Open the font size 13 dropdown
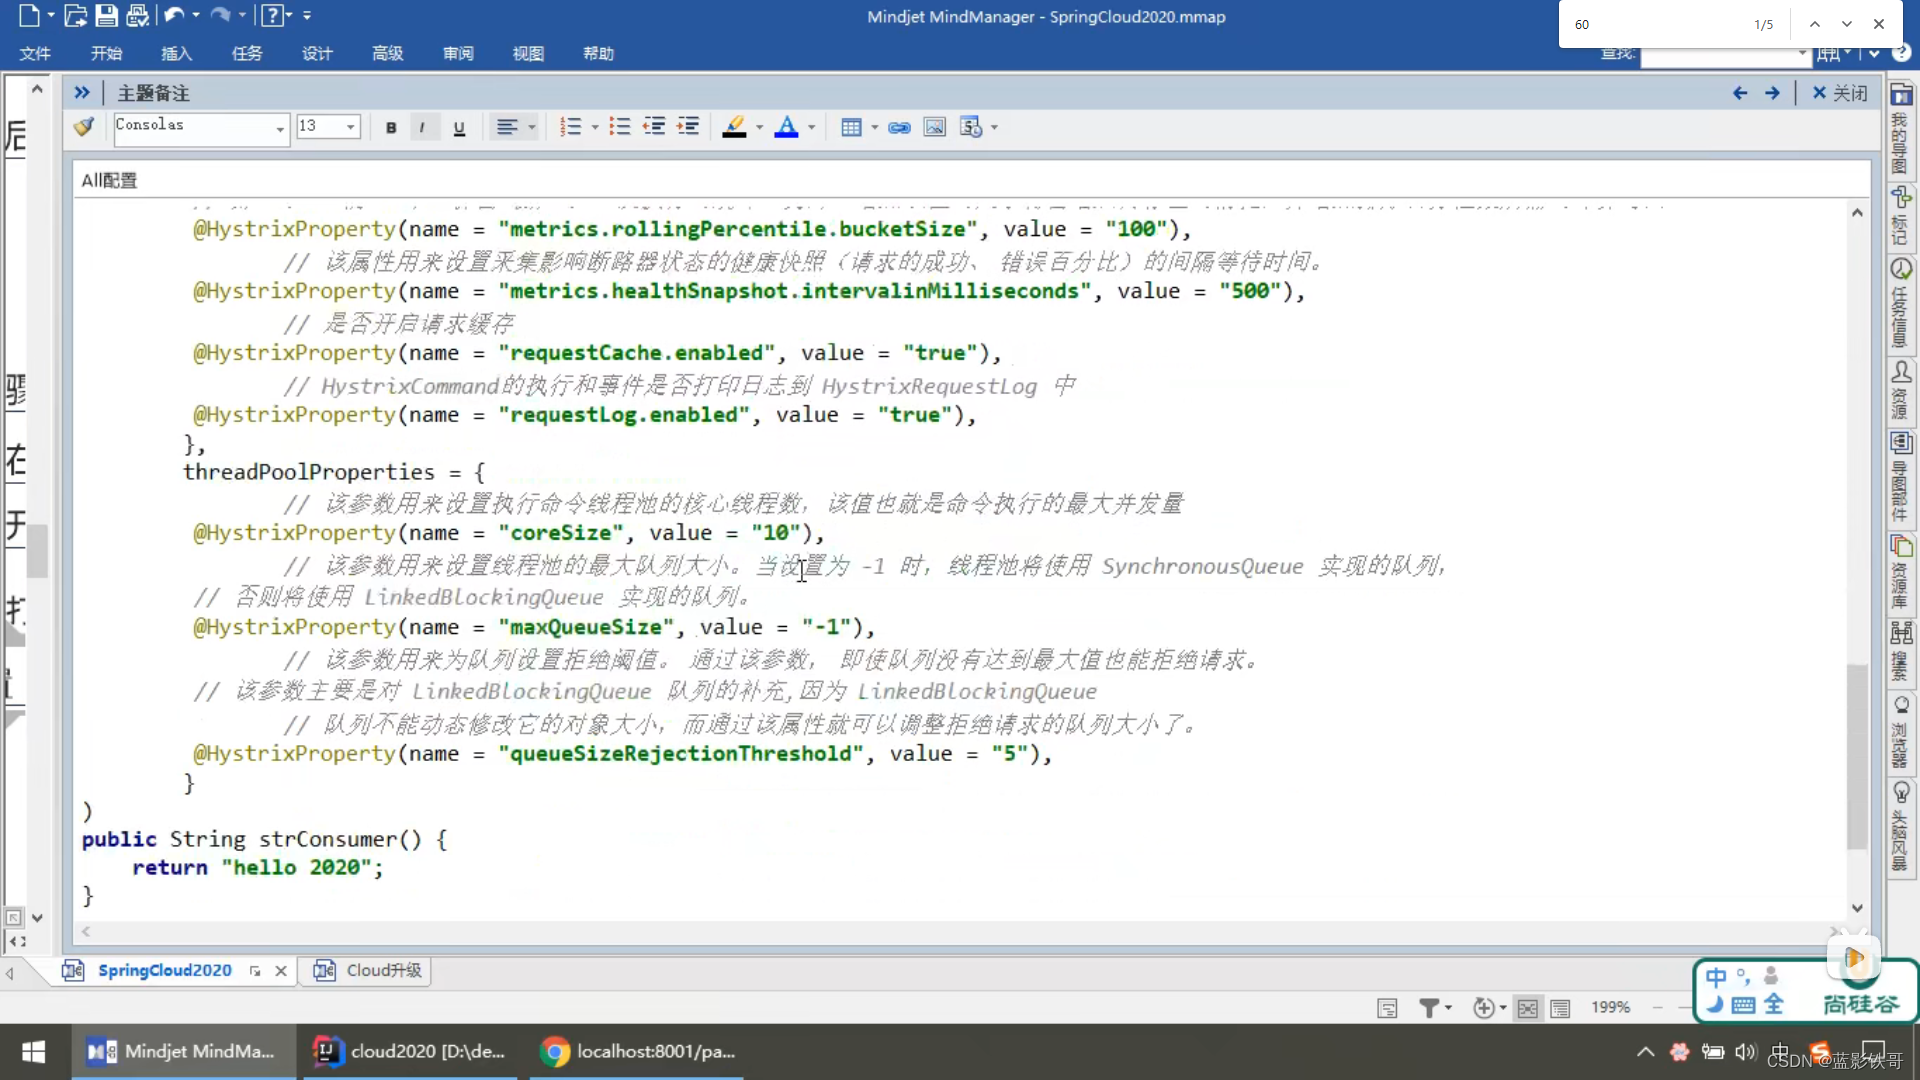Screen dimensions: 1920x1080 (350, 127)
